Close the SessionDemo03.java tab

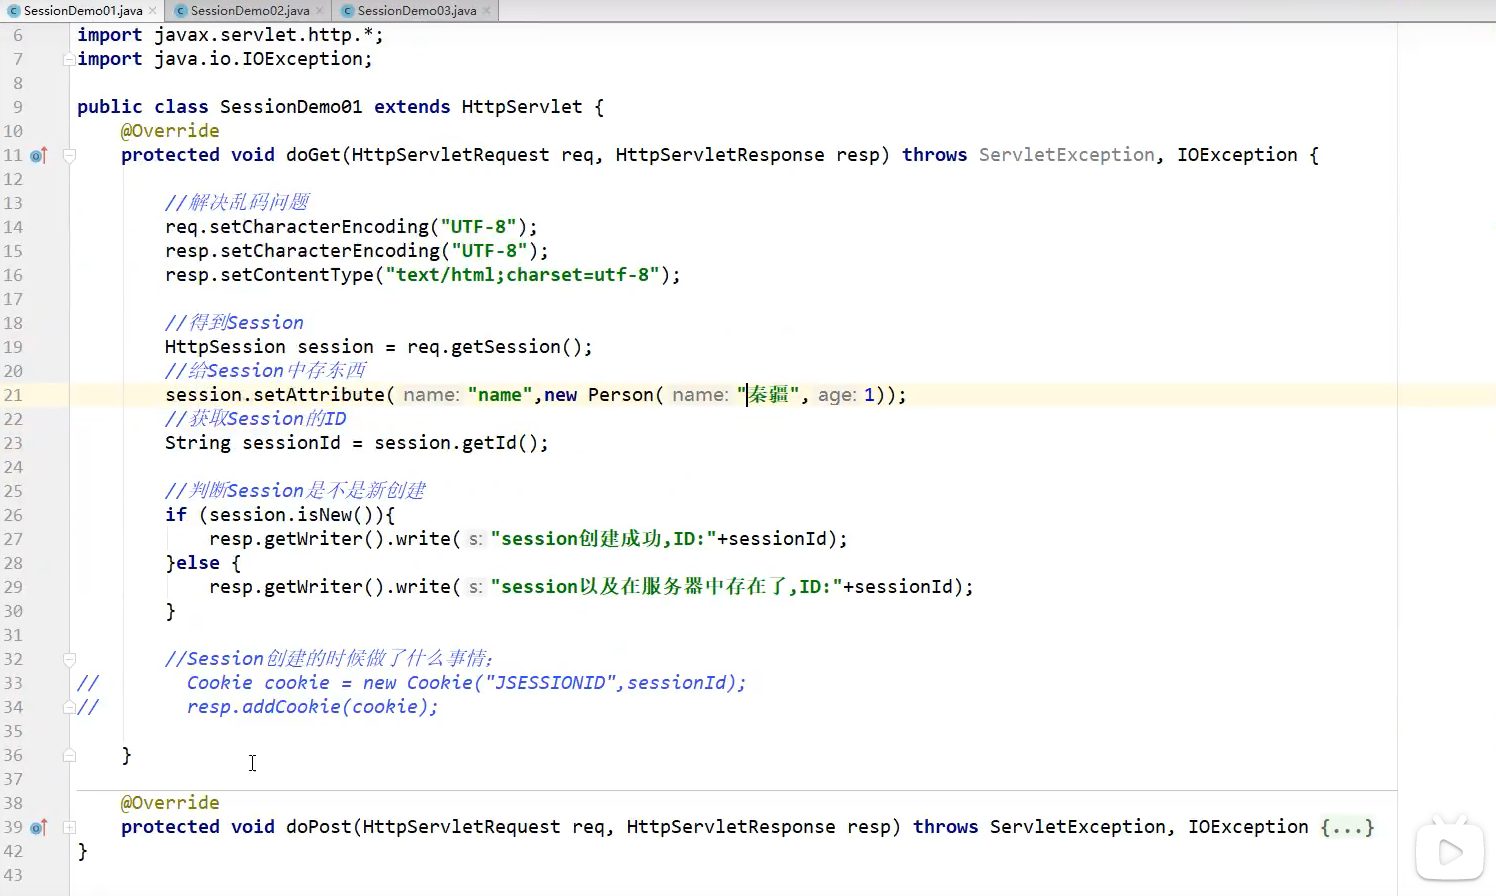[486, 11]
